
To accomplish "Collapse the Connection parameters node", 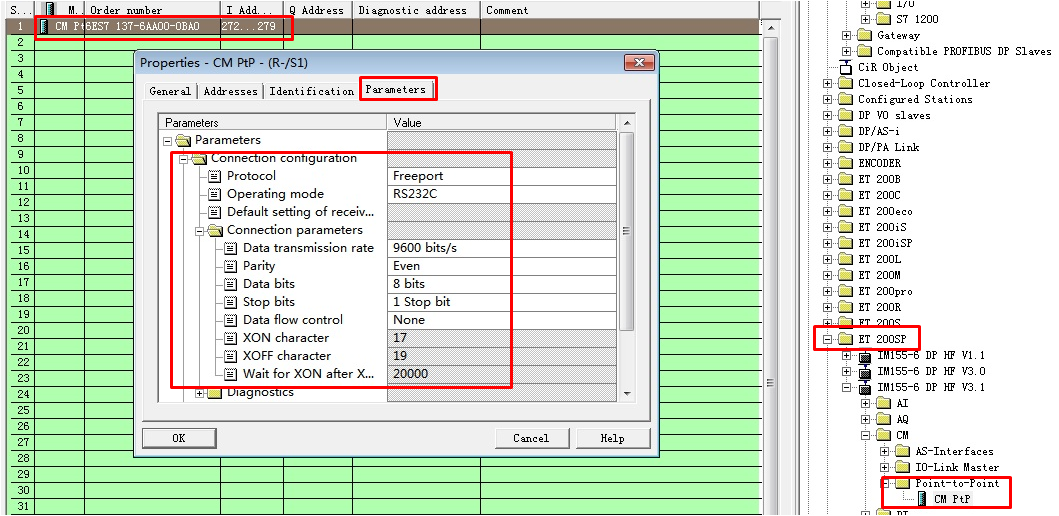I will (199, 231).
